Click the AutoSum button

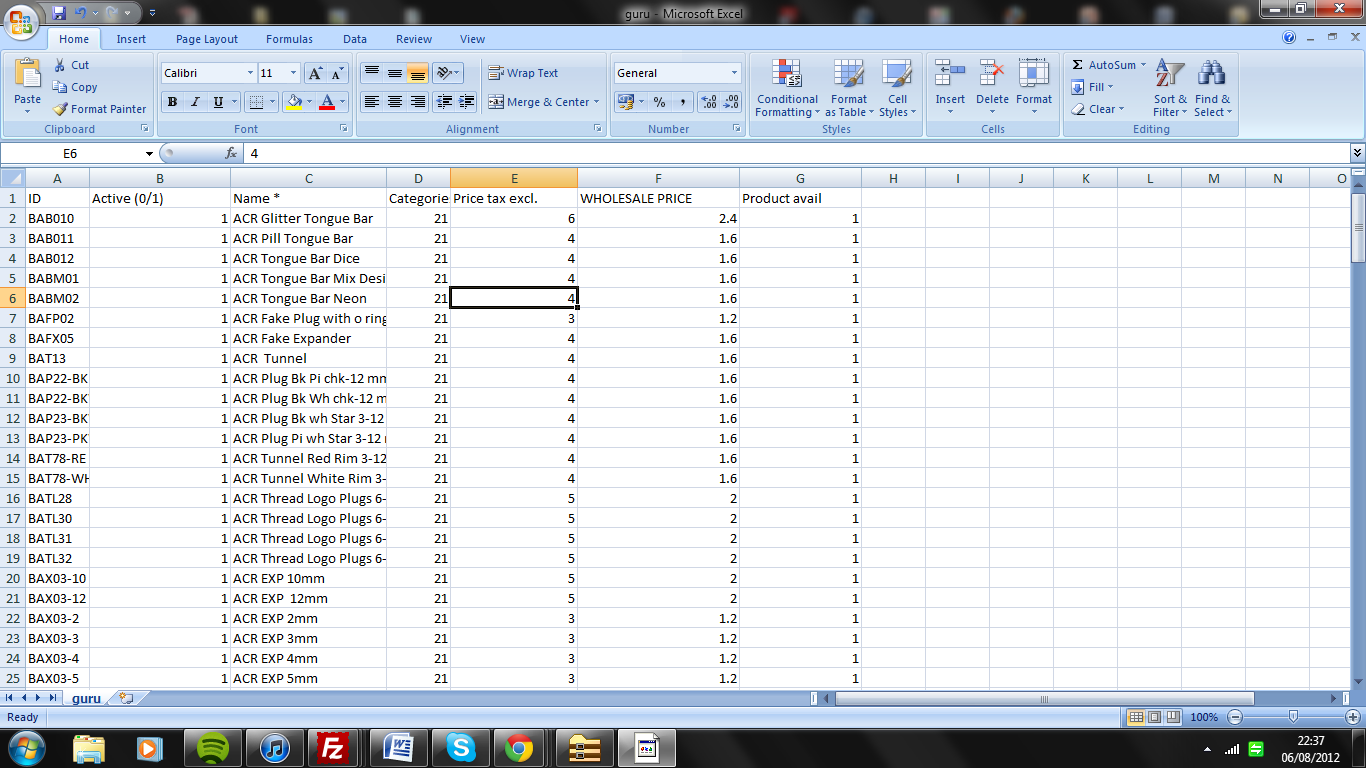[1103, 65]
